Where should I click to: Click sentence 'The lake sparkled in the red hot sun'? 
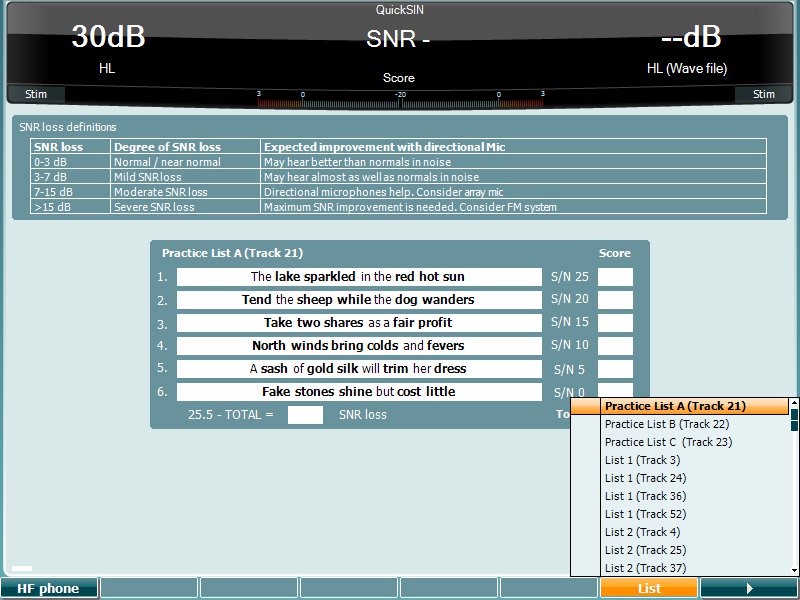tap(359, 277)
